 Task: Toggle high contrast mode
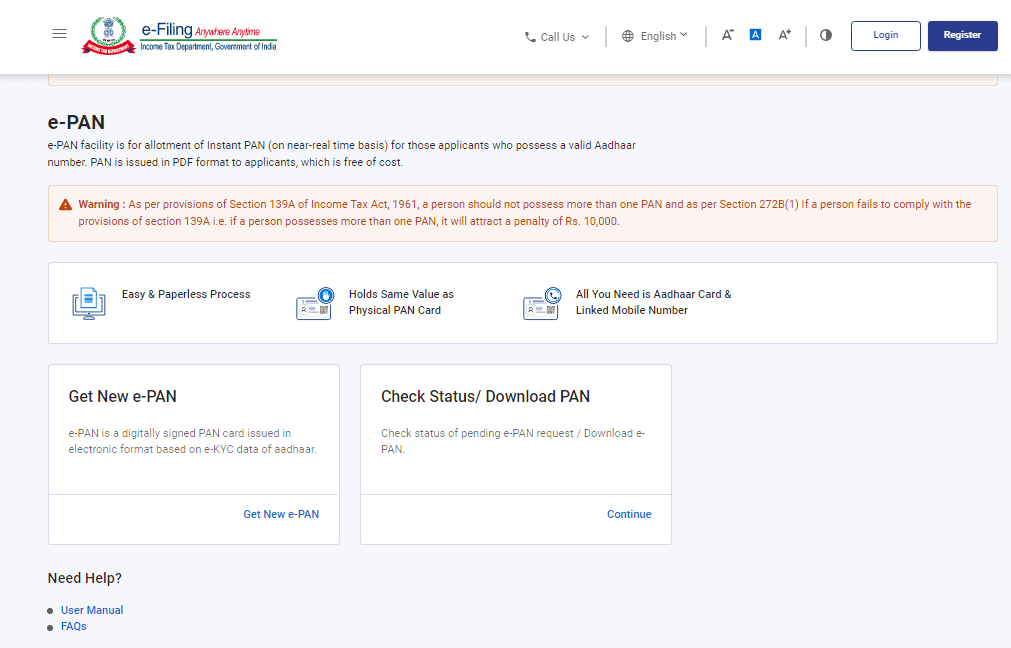point(826,35)
